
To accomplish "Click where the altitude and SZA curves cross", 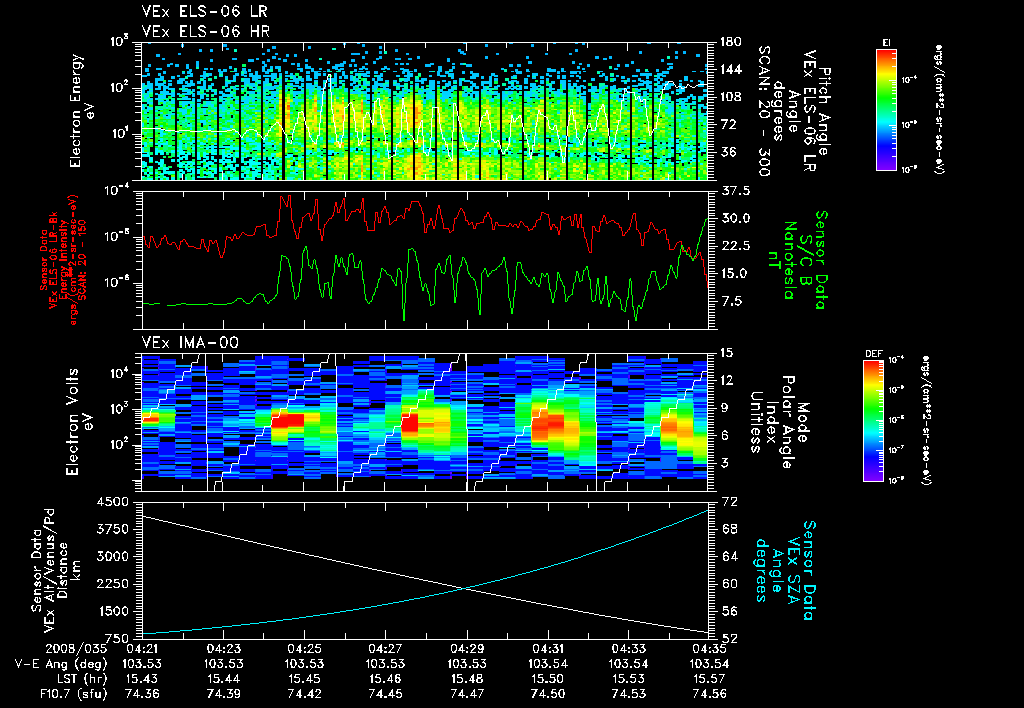I will point(465,588).
